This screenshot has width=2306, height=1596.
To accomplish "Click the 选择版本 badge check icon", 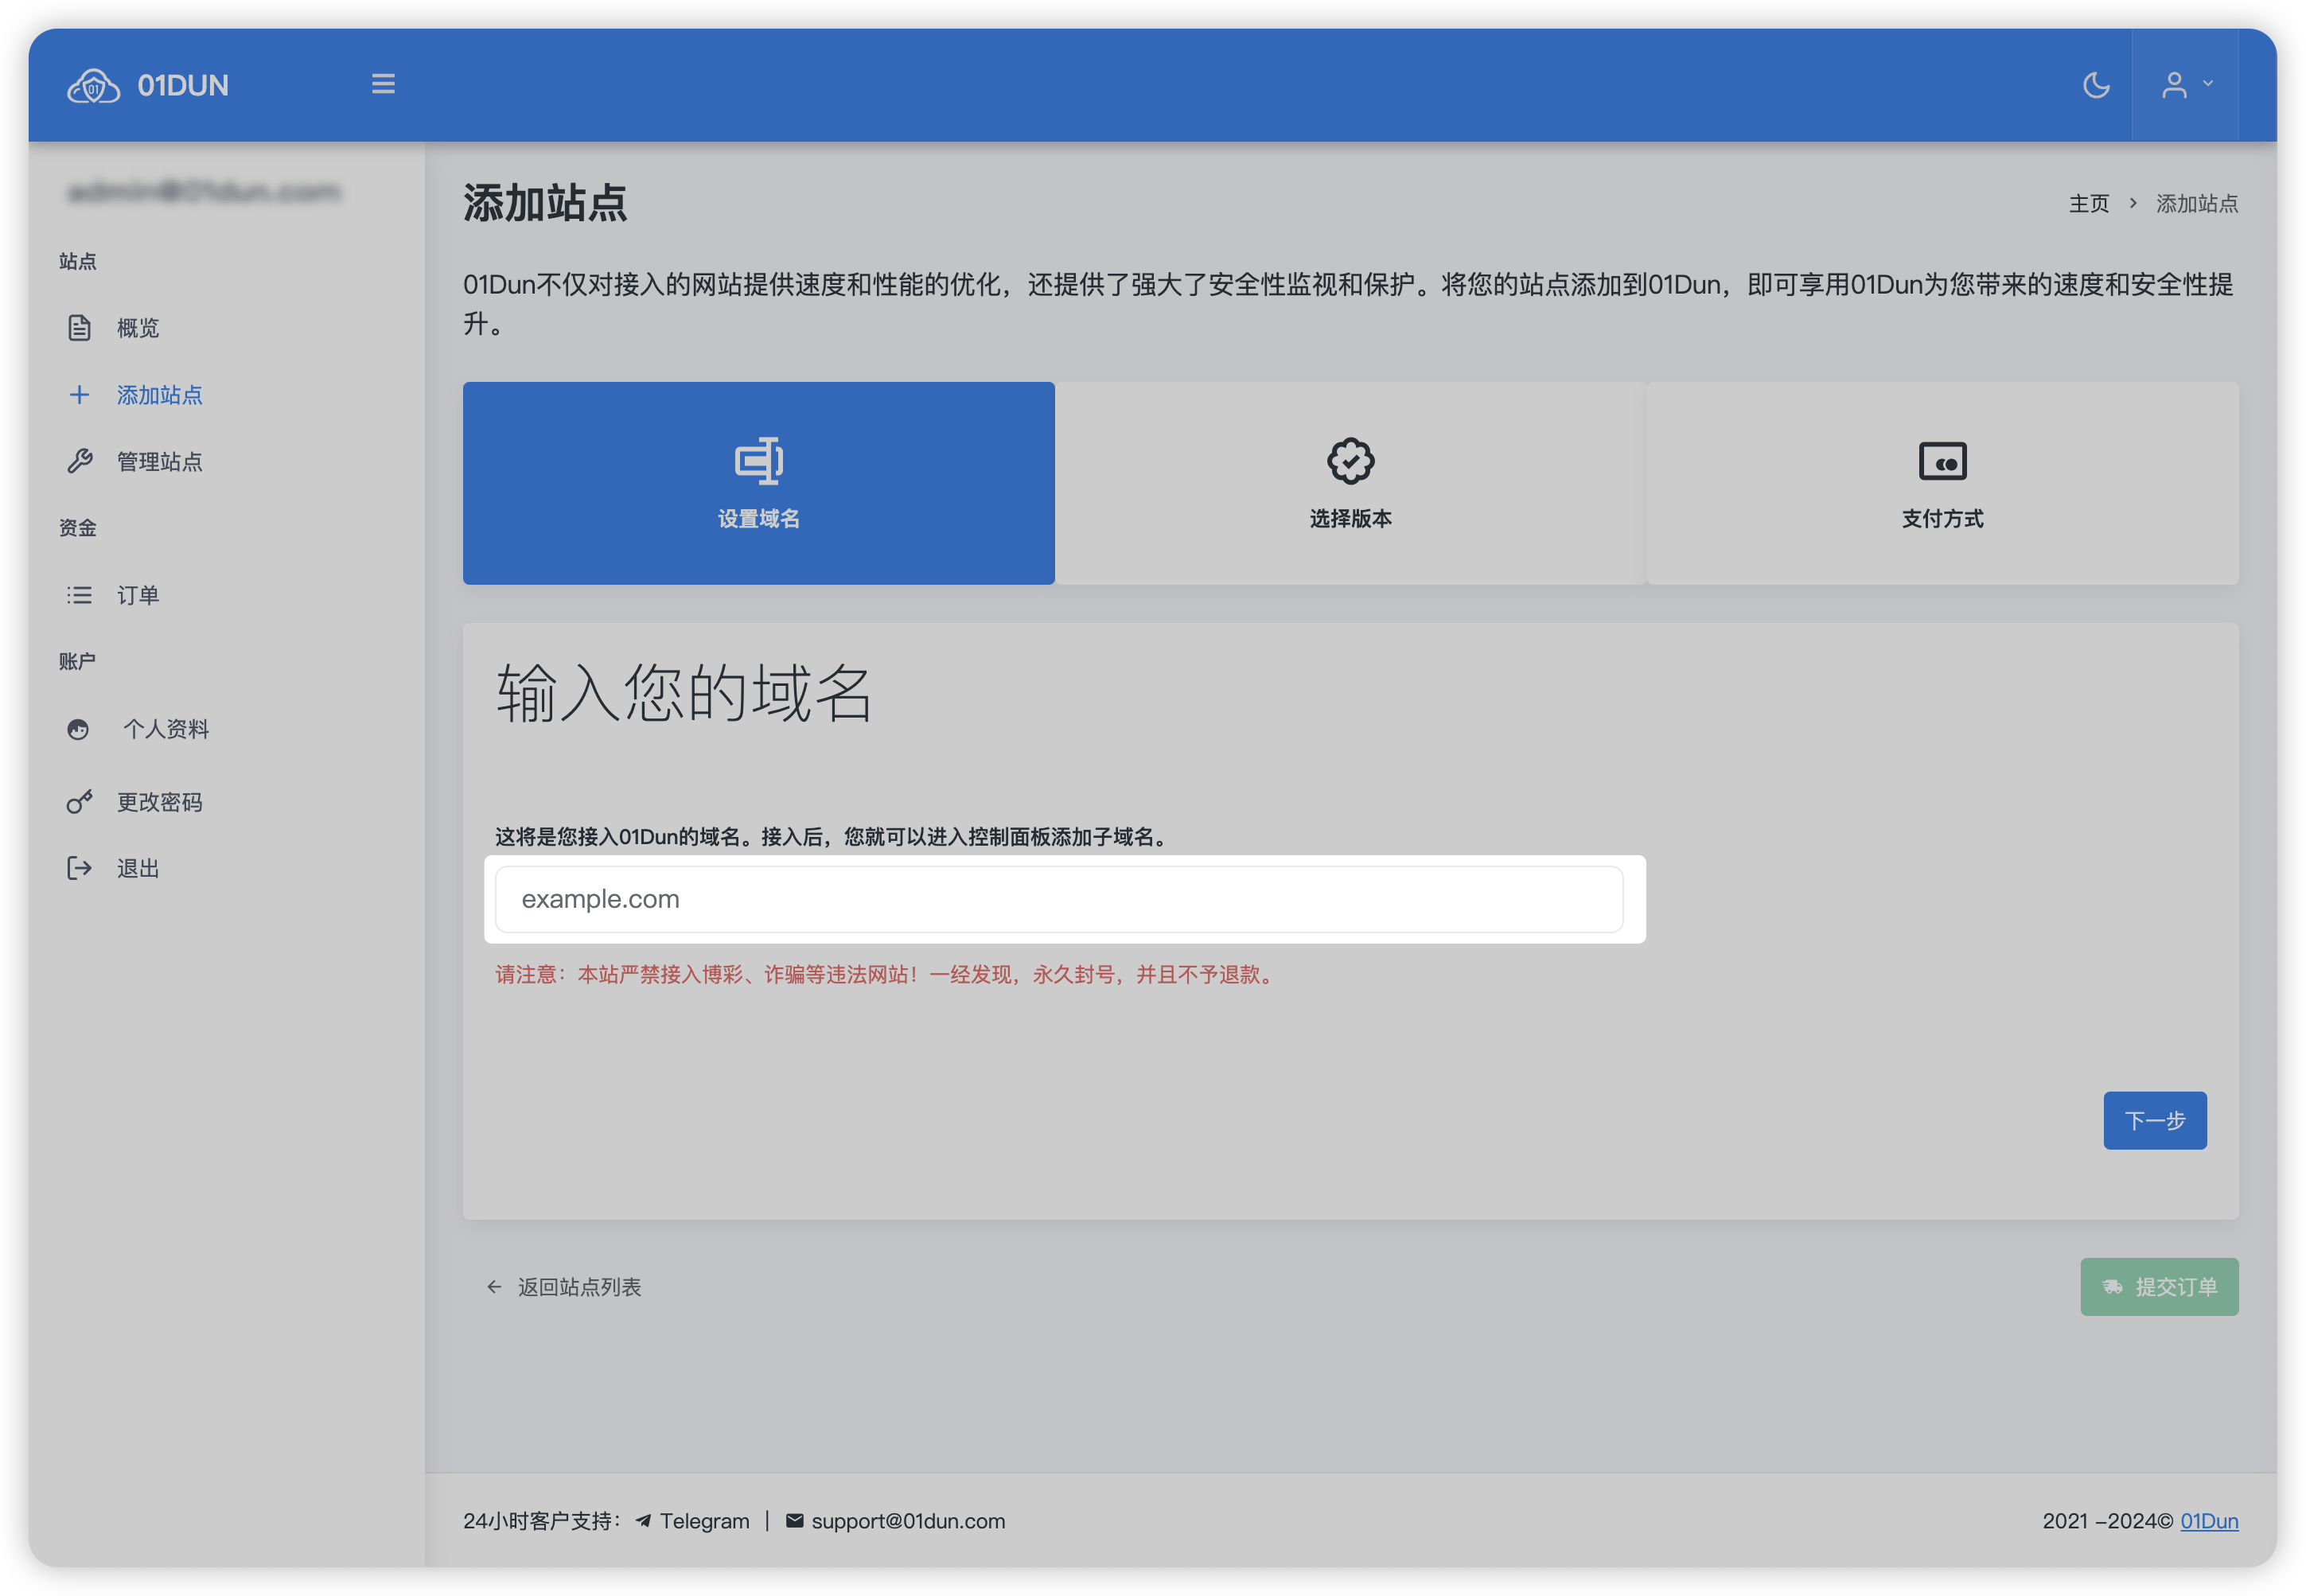I will 1351,461.
